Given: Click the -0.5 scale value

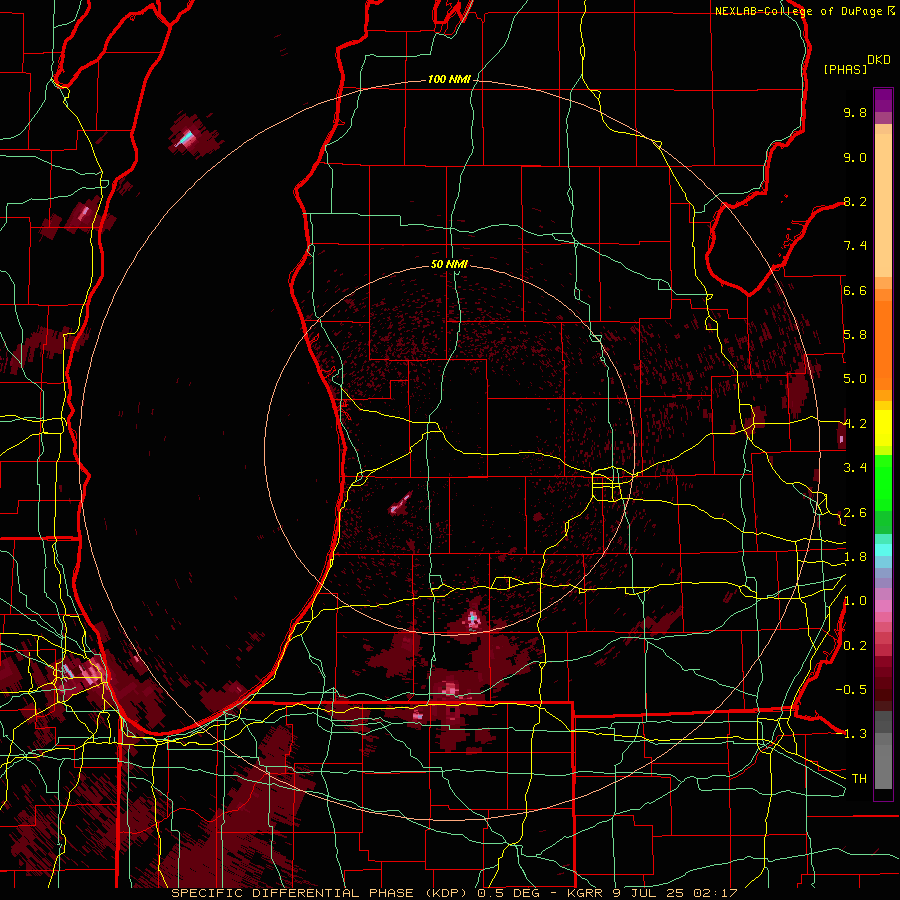Looking at the screenshot, I should tap(851, 690).
